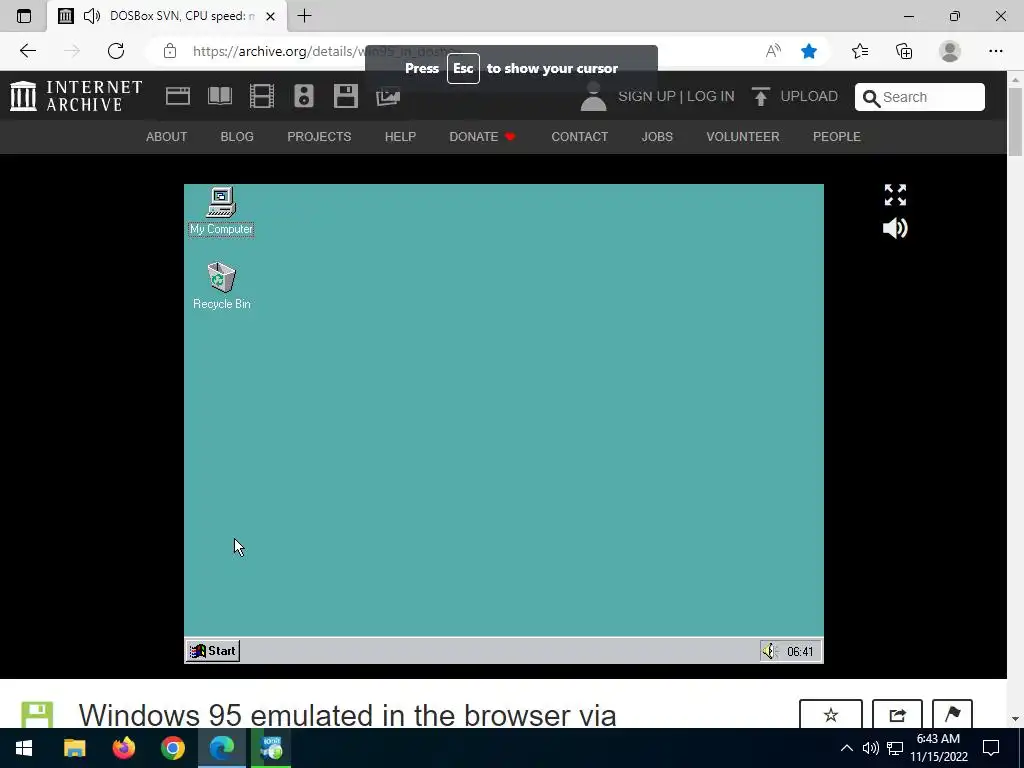This screenshot has width=1024, height=768.
Task: View site information lock icon
Action: pyautogui.click(x=170, y=51)
